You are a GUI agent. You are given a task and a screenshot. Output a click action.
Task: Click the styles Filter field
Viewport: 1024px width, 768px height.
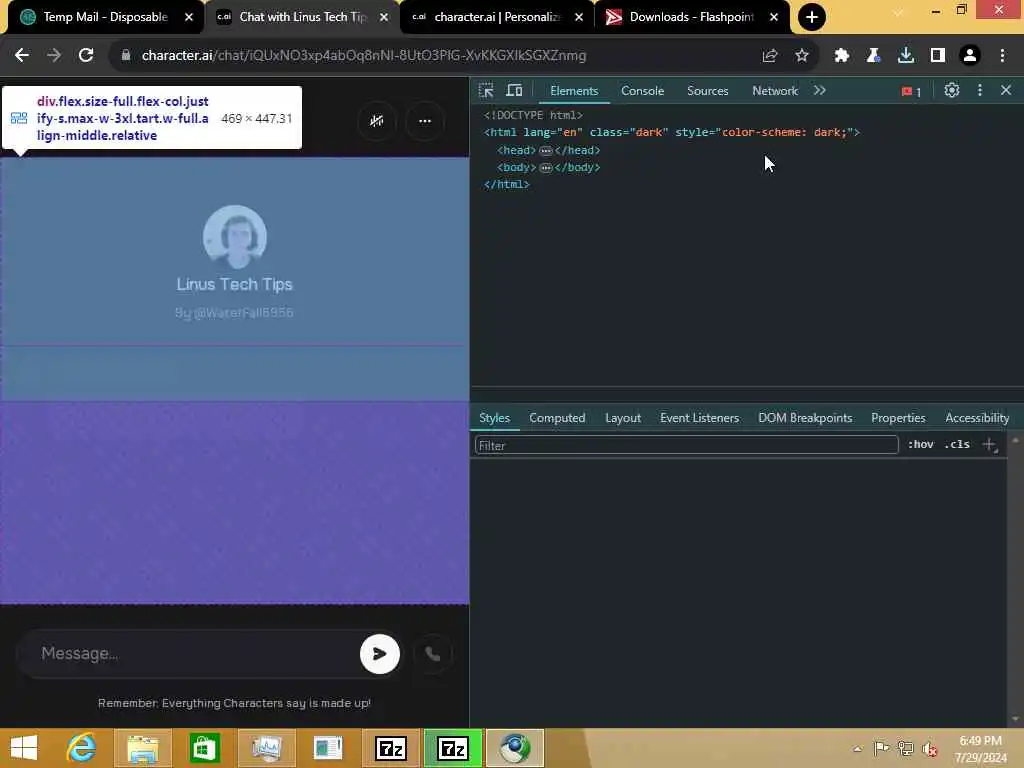(686, 445)
